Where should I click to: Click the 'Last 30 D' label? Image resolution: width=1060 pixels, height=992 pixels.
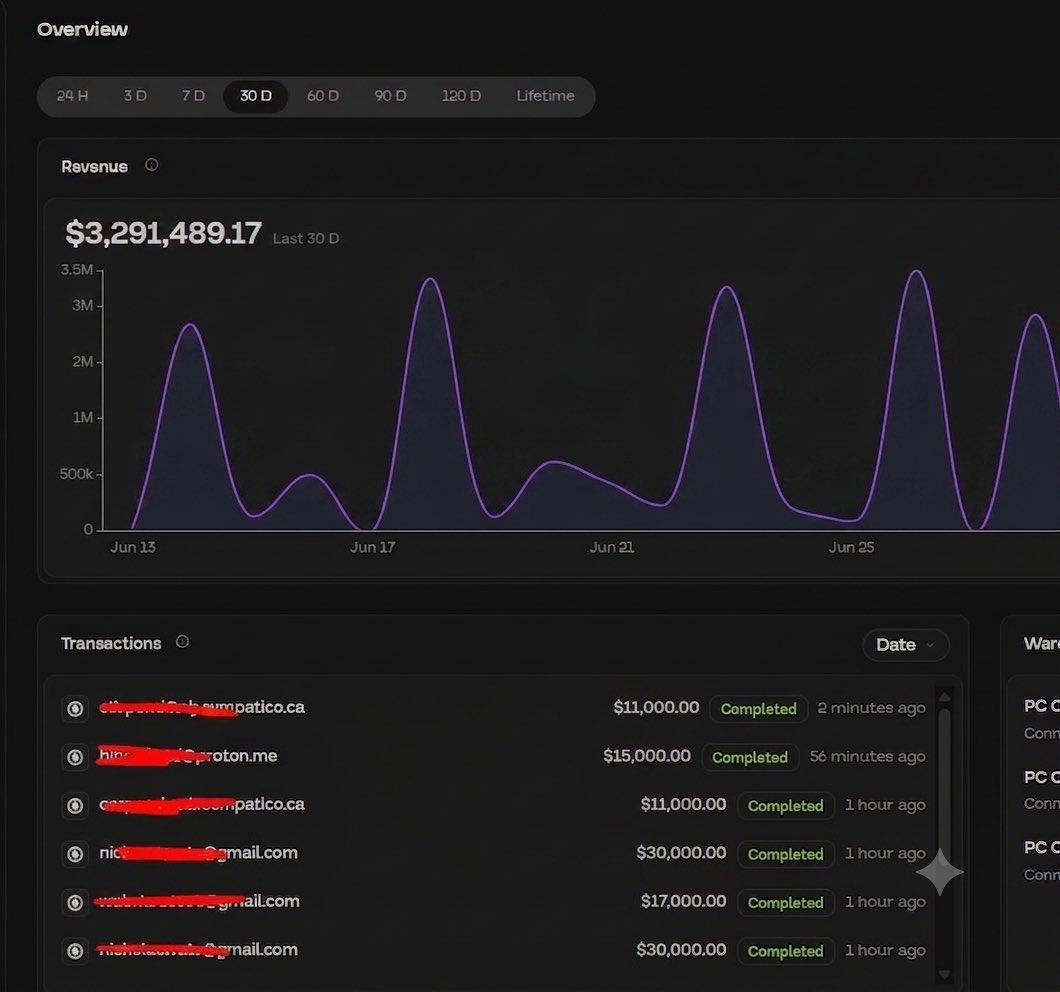click(x=306, y=239)
